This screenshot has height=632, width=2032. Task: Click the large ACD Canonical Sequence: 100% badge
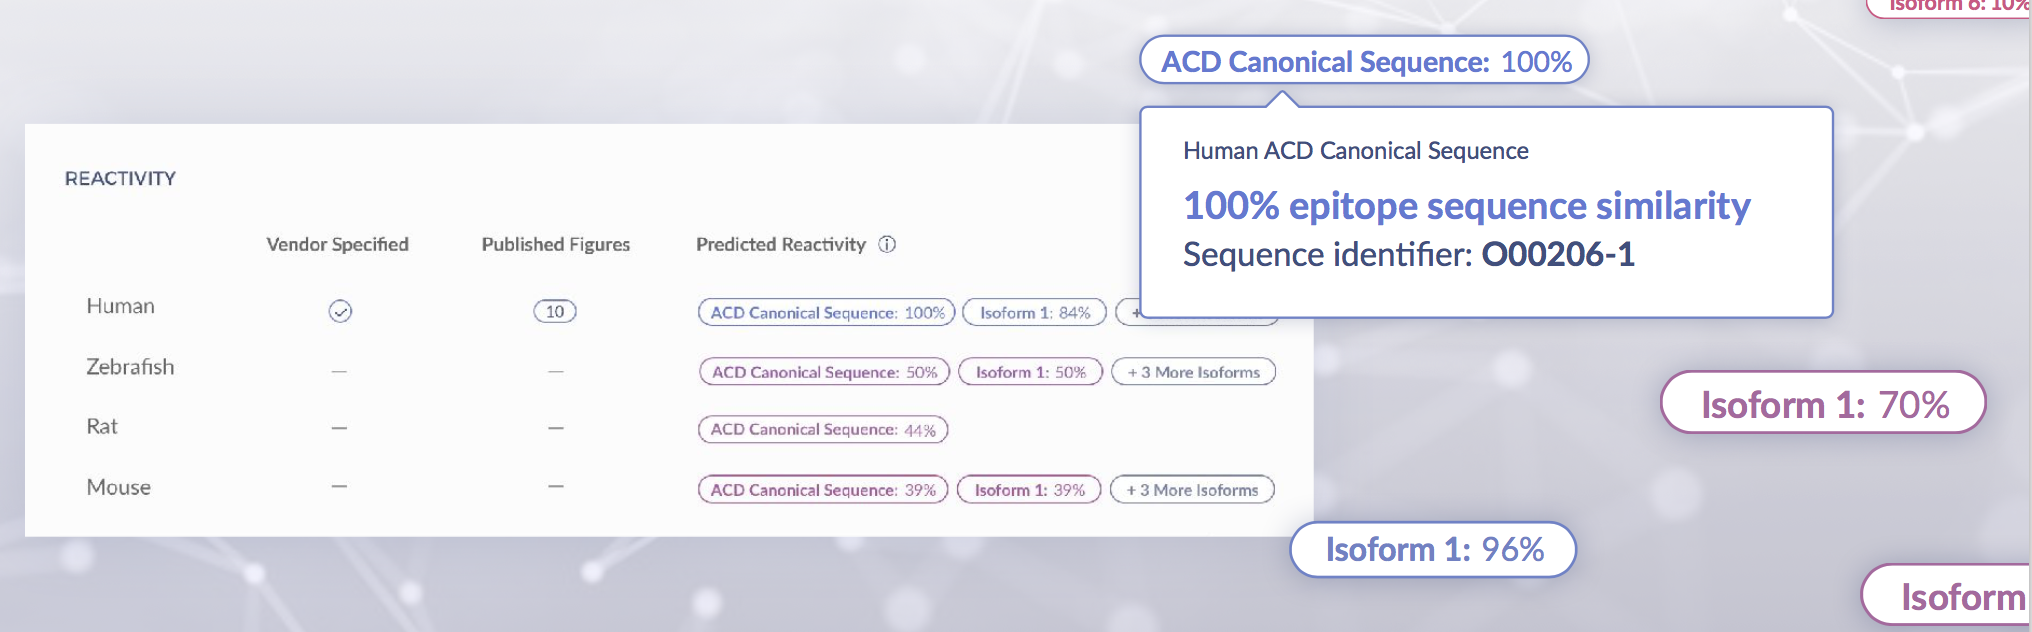pos(1365,61)
